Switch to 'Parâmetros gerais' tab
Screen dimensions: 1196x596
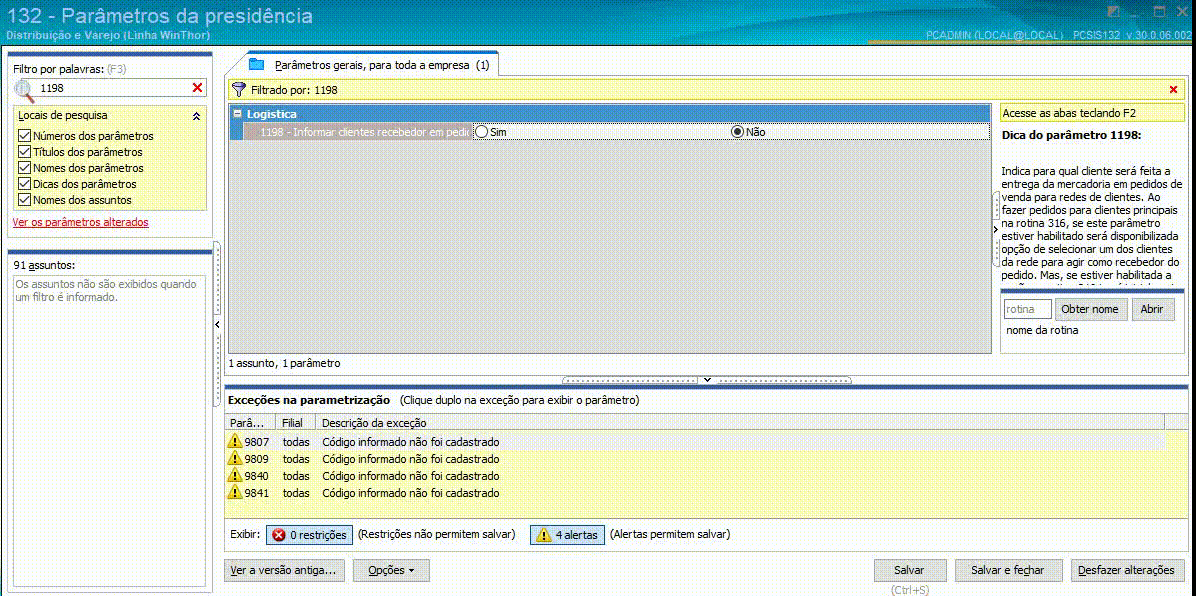point(373,65)
